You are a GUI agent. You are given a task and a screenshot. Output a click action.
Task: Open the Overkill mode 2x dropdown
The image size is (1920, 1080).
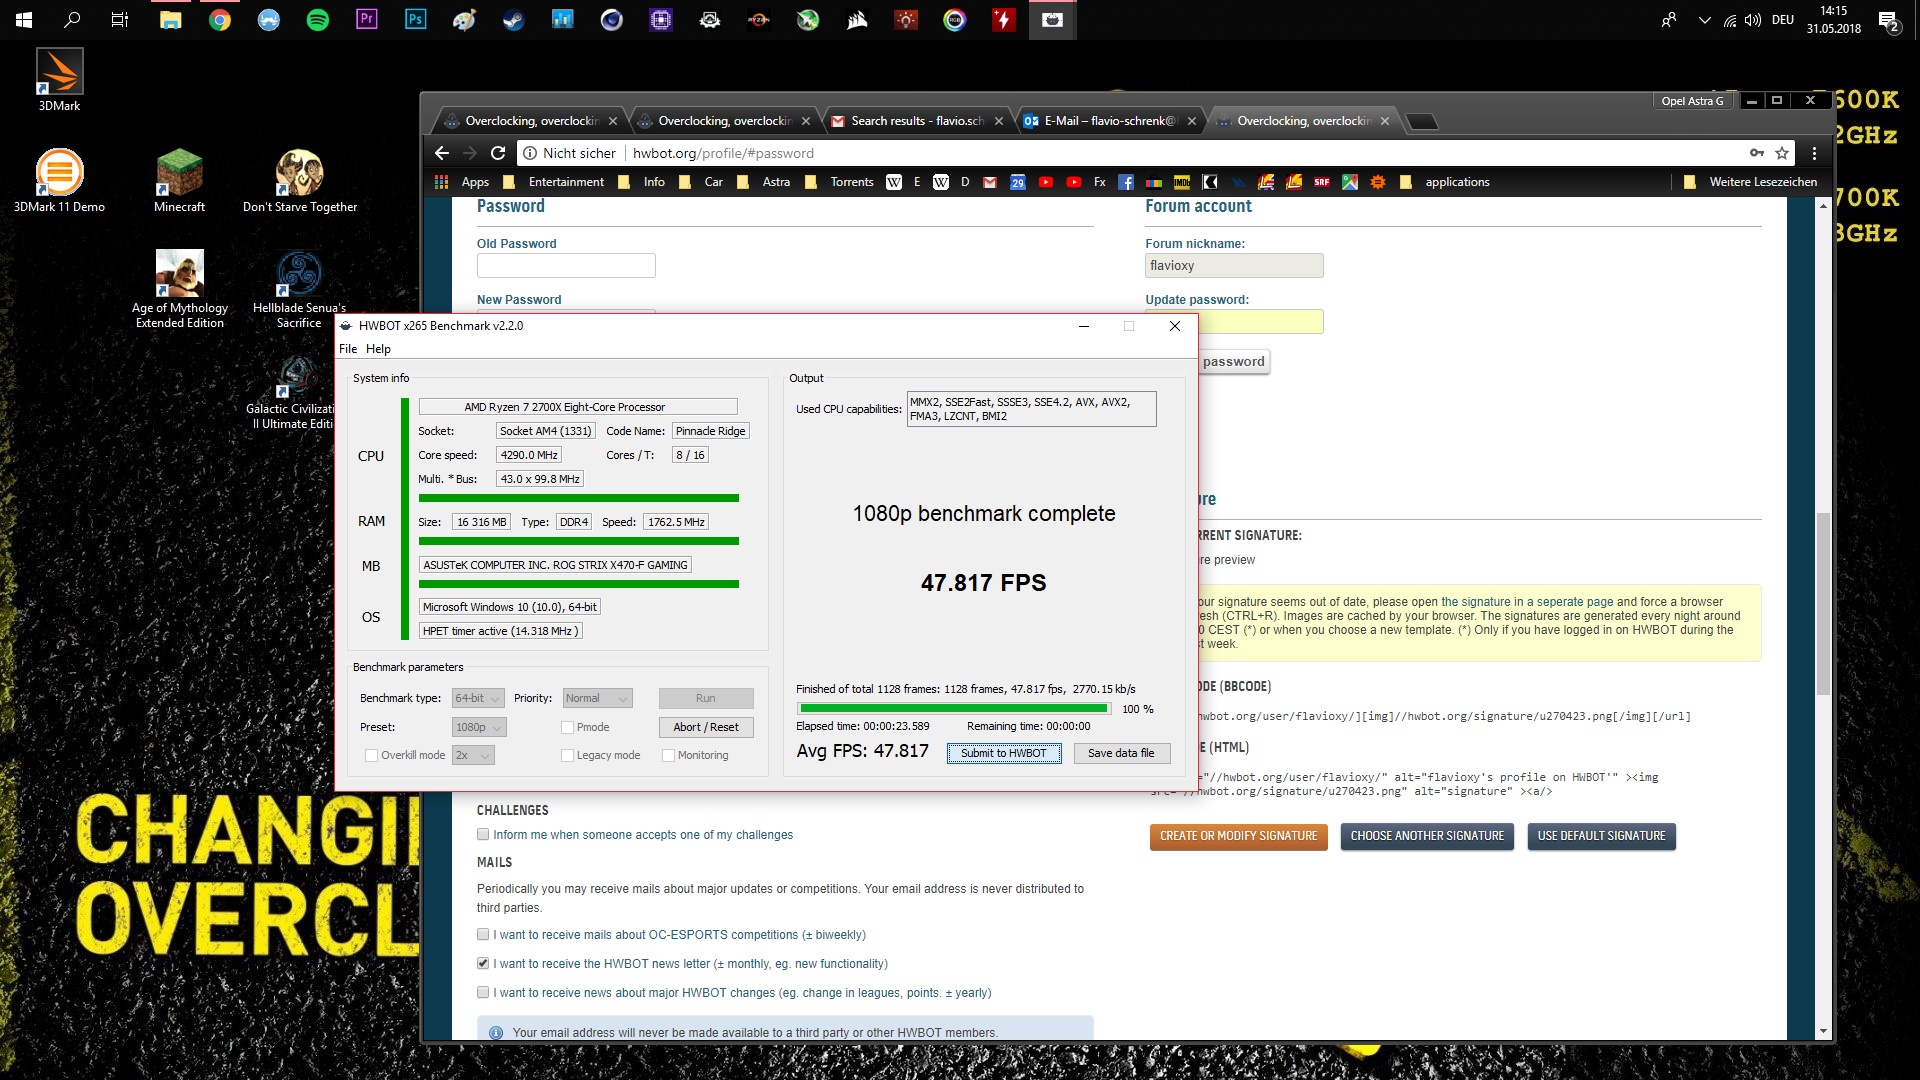(x=473, y=755)
